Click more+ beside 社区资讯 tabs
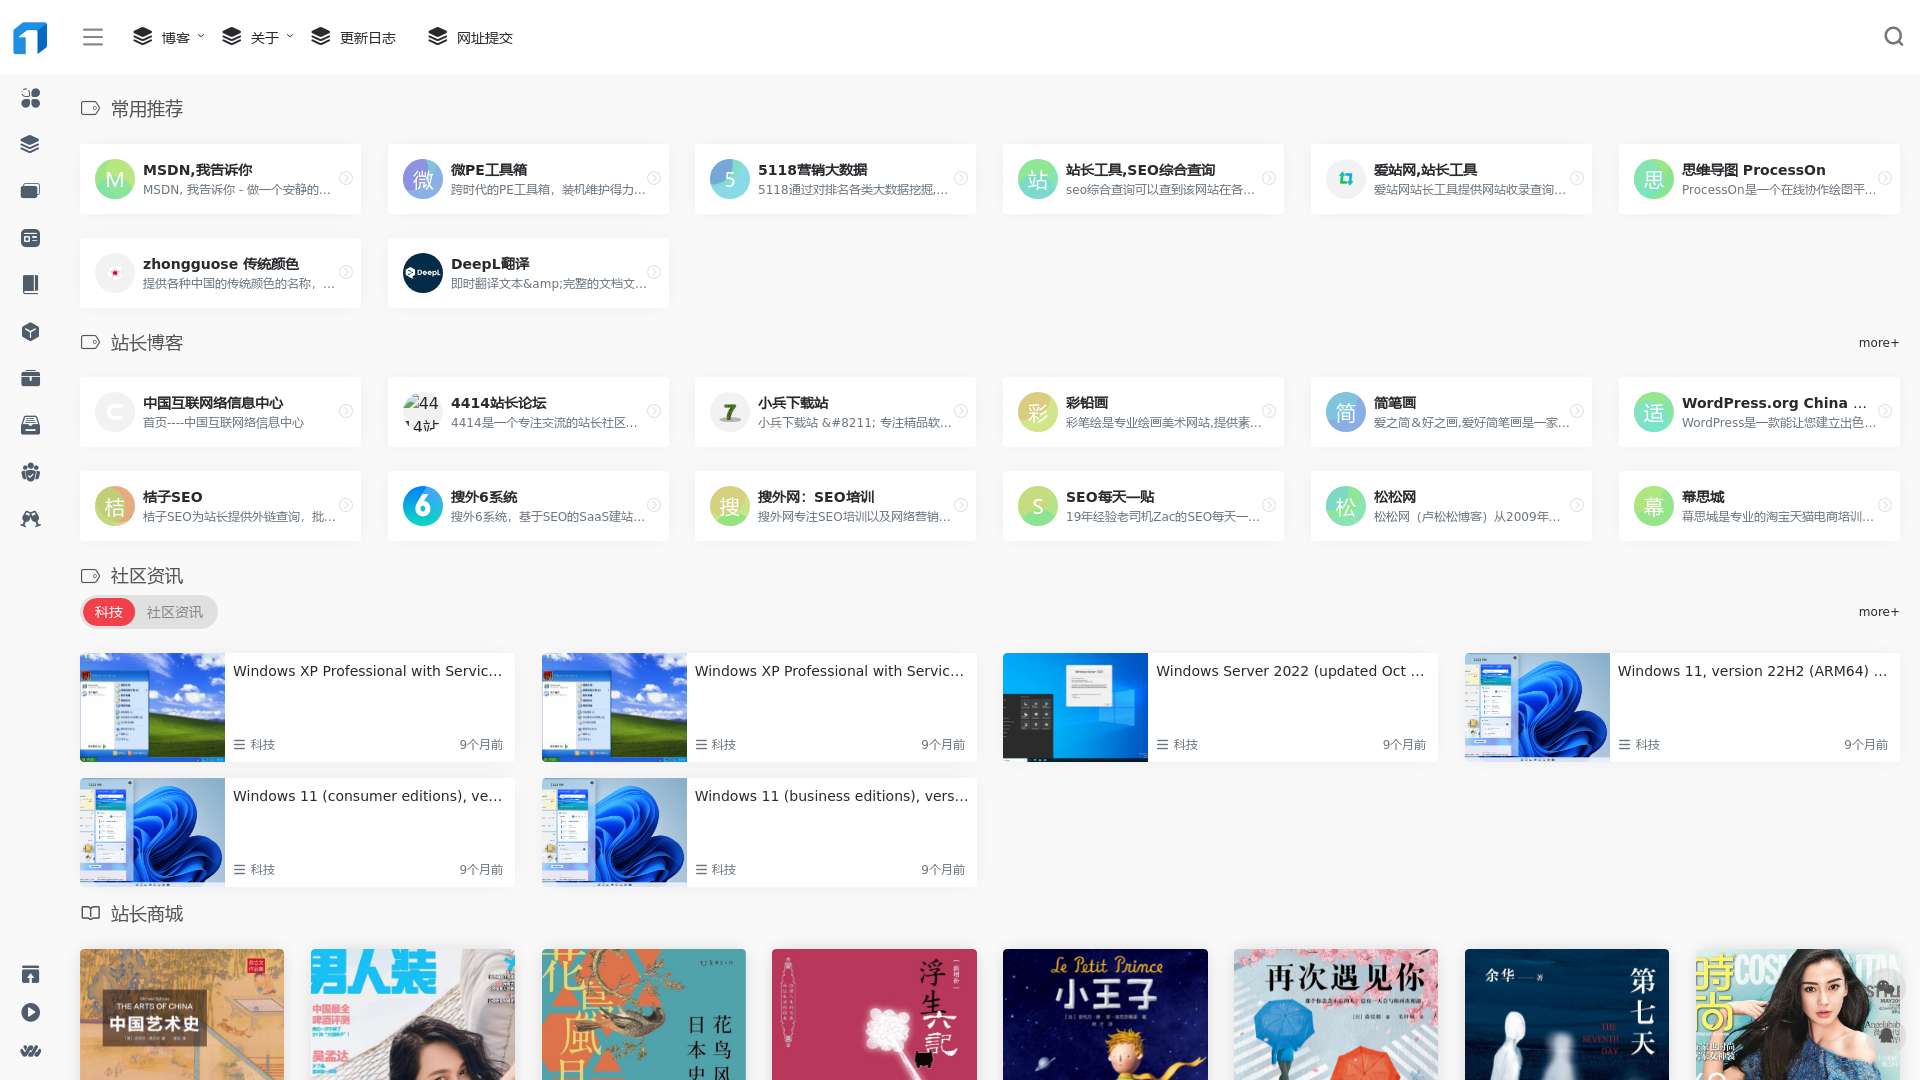This screenshot has height=1080, width=1920. pos(1878,612)
